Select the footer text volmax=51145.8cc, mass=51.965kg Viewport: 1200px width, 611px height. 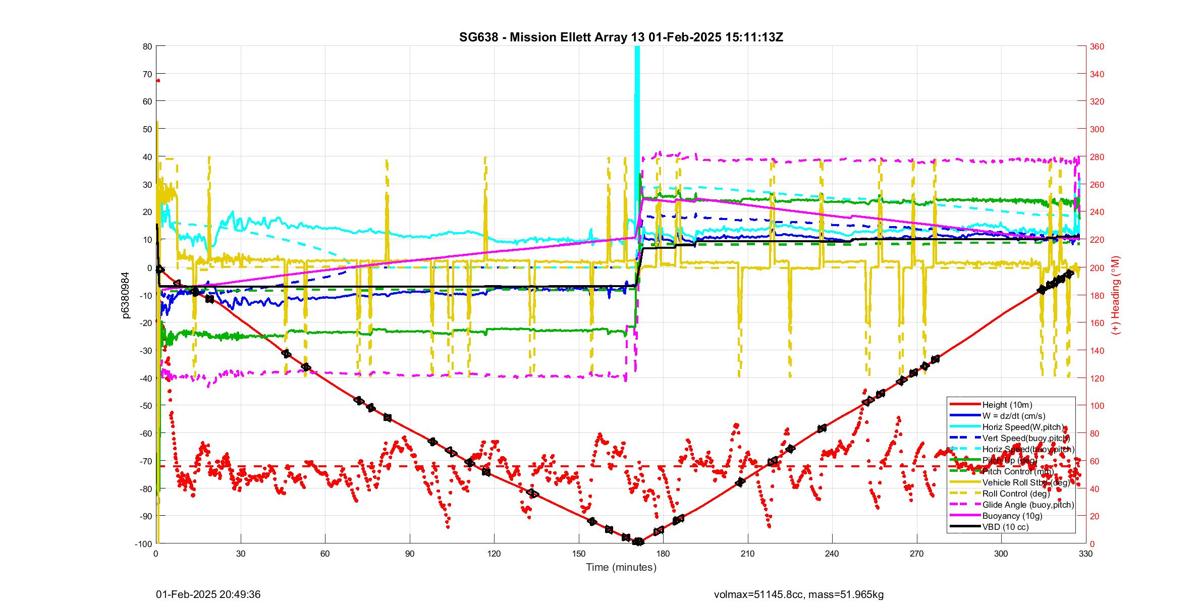[799, 594]
